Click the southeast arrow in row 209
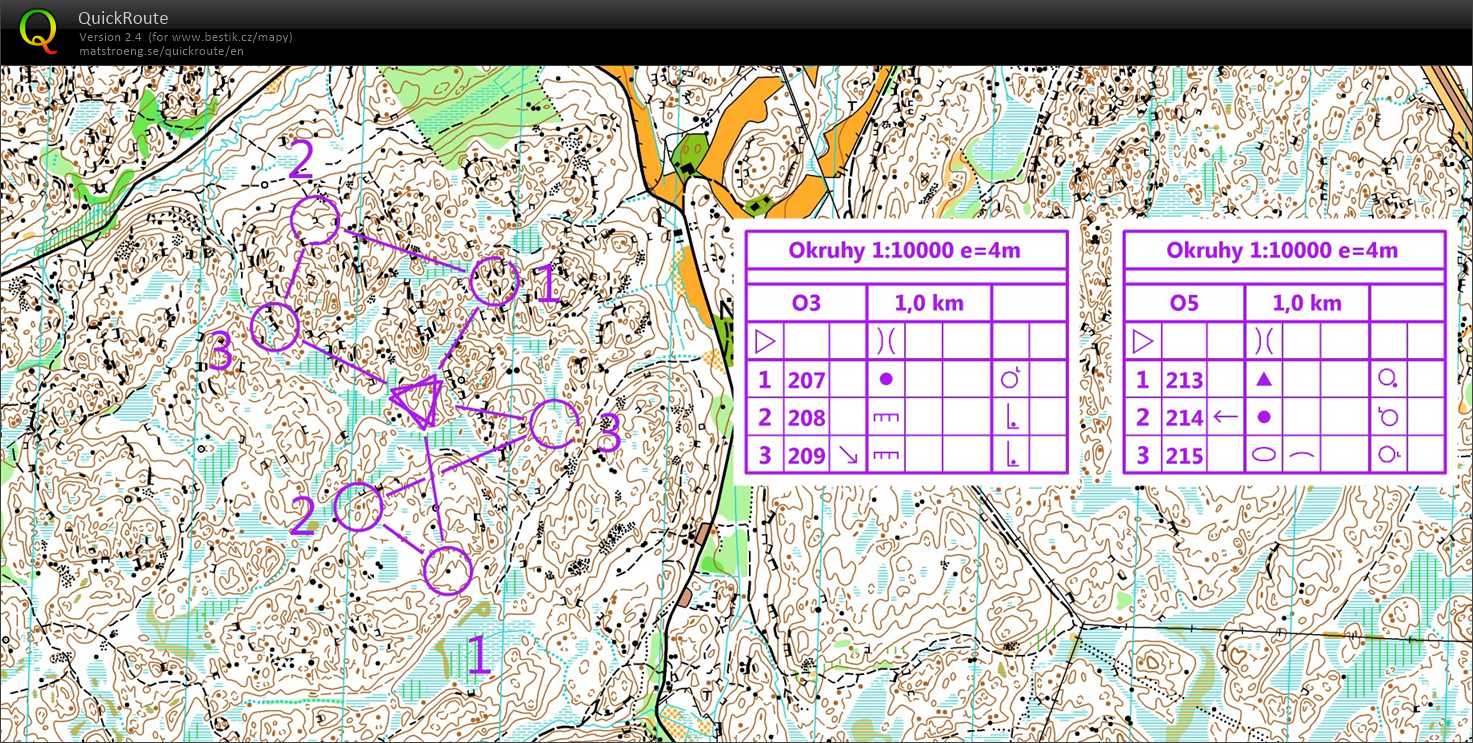 pos(848,456)
